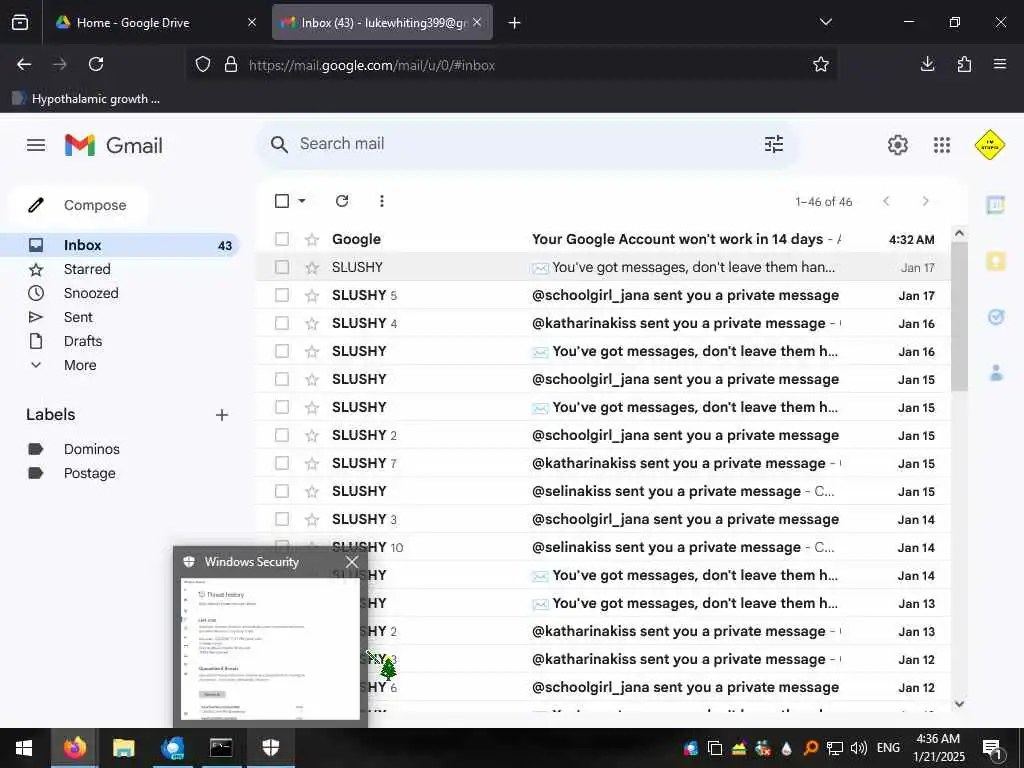Open the Dominos label
The image size is (1024, 768).
pos(91,449)
